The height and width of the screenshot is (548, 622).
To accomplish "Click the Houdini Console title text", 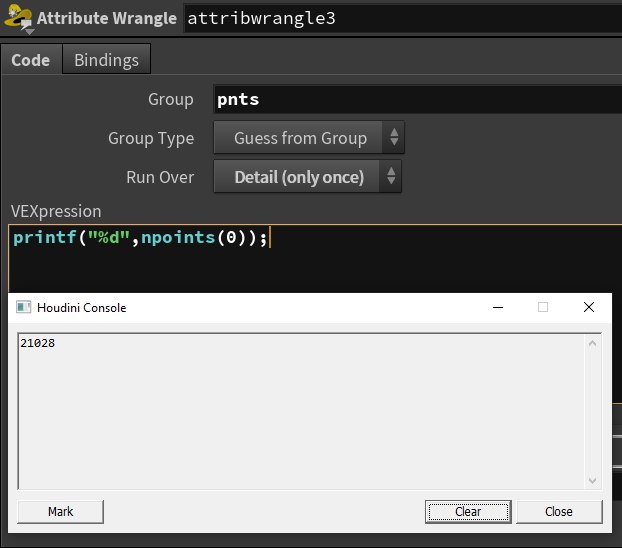I will click(82, 308).
